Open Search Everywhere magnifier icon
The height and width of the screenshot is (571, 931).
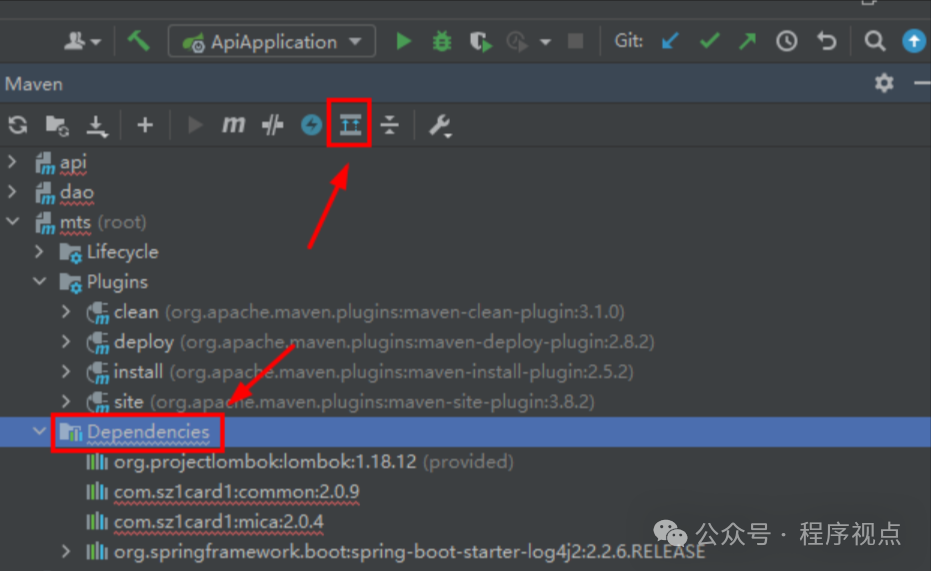pos(875,42)
